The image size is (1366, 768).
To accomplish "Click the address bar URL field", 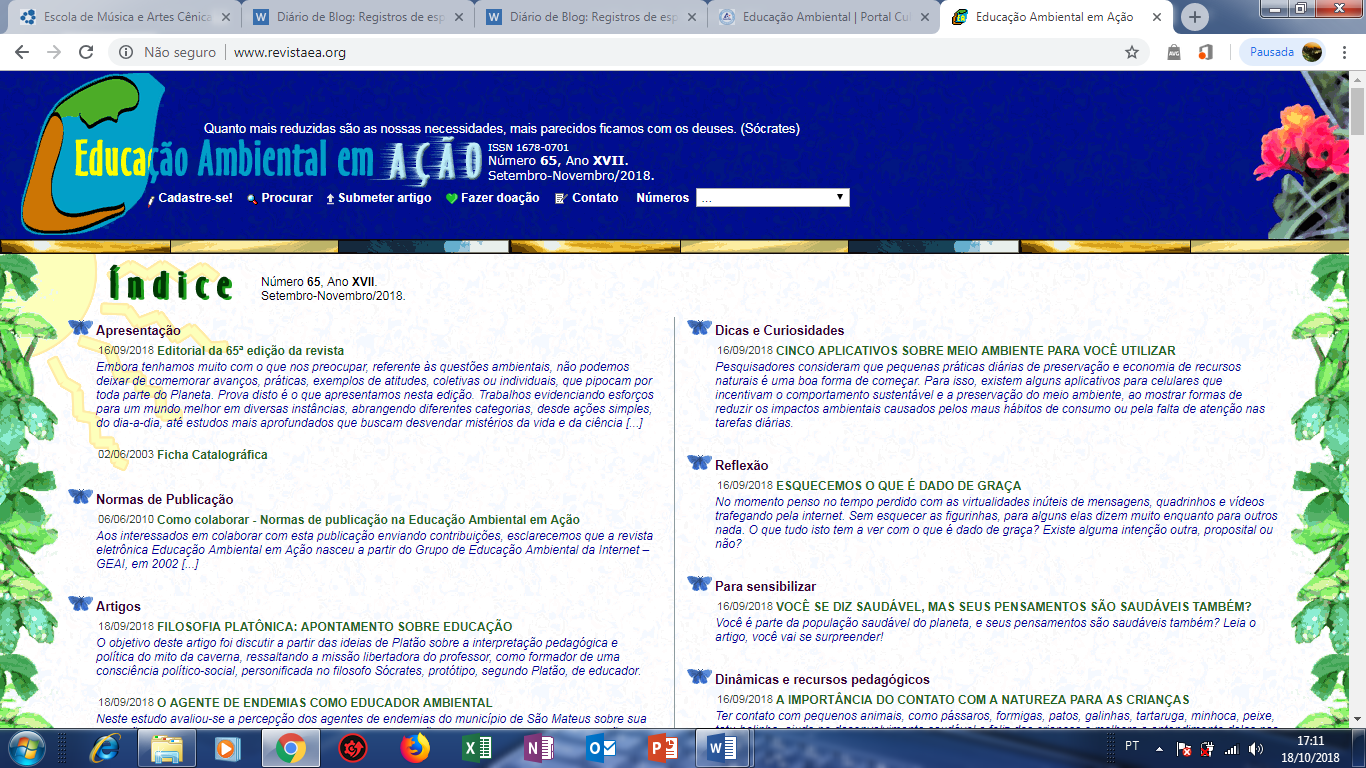I will point(600,52).
